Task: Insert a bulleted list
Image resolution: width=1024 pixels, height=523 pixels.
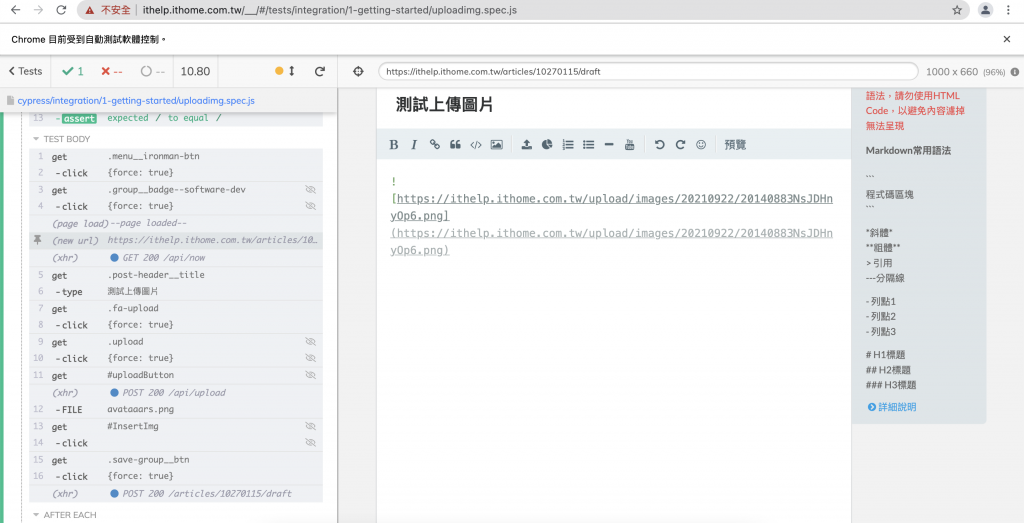Action: [x=588, y=145]
